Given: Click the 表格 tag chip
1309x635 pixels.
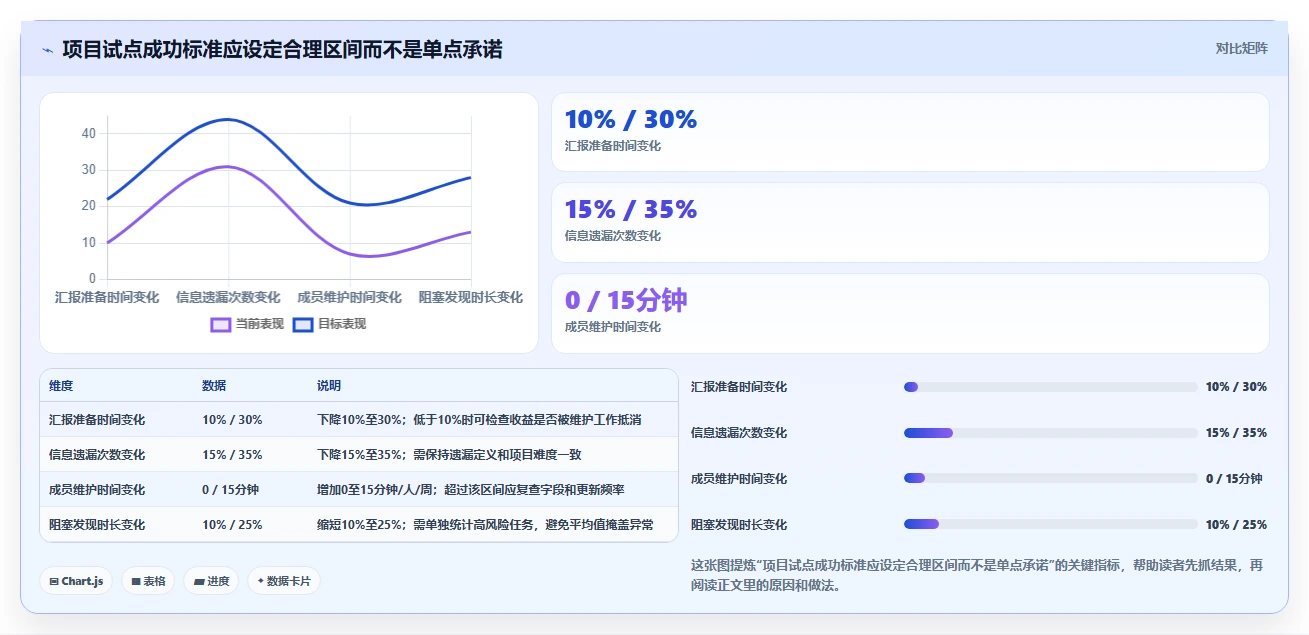Looking at the screenshot, I should 148,581.
